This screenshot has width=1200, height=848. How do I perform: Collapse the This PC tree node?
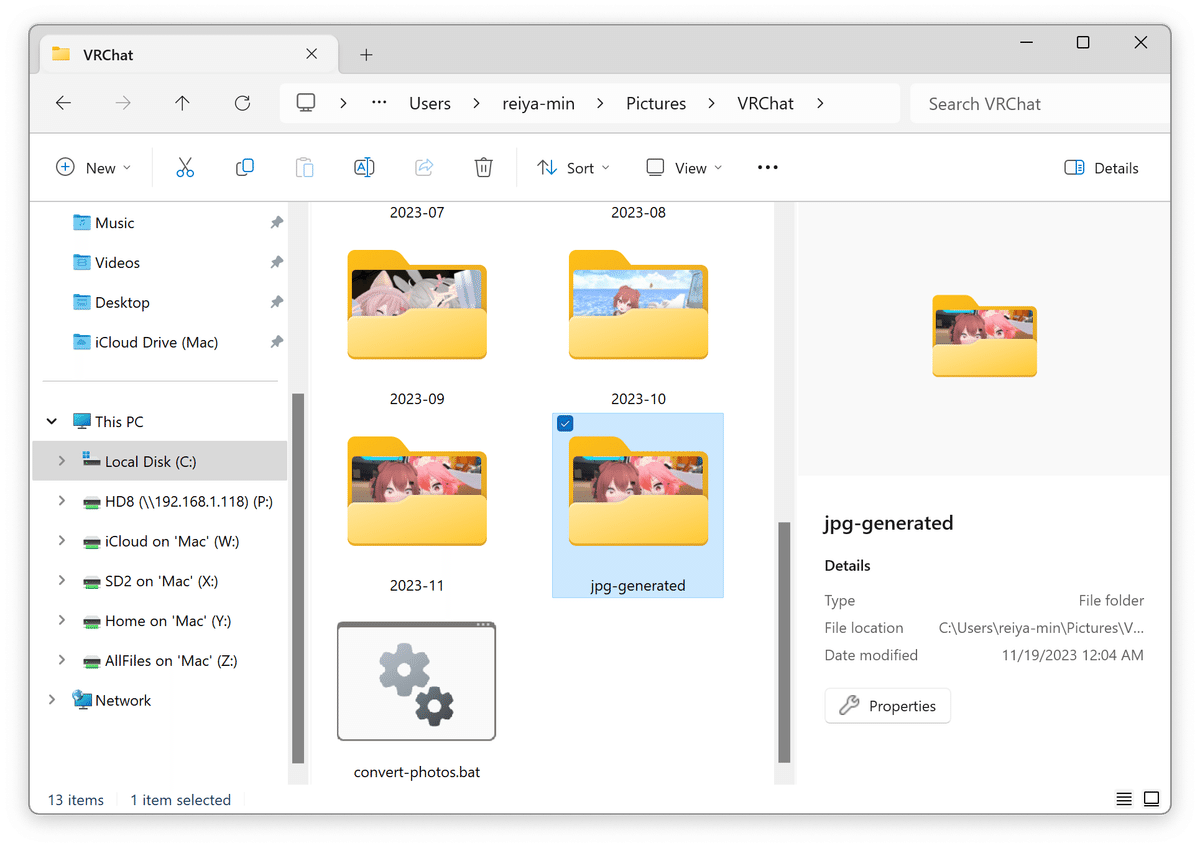click(52, 422)
